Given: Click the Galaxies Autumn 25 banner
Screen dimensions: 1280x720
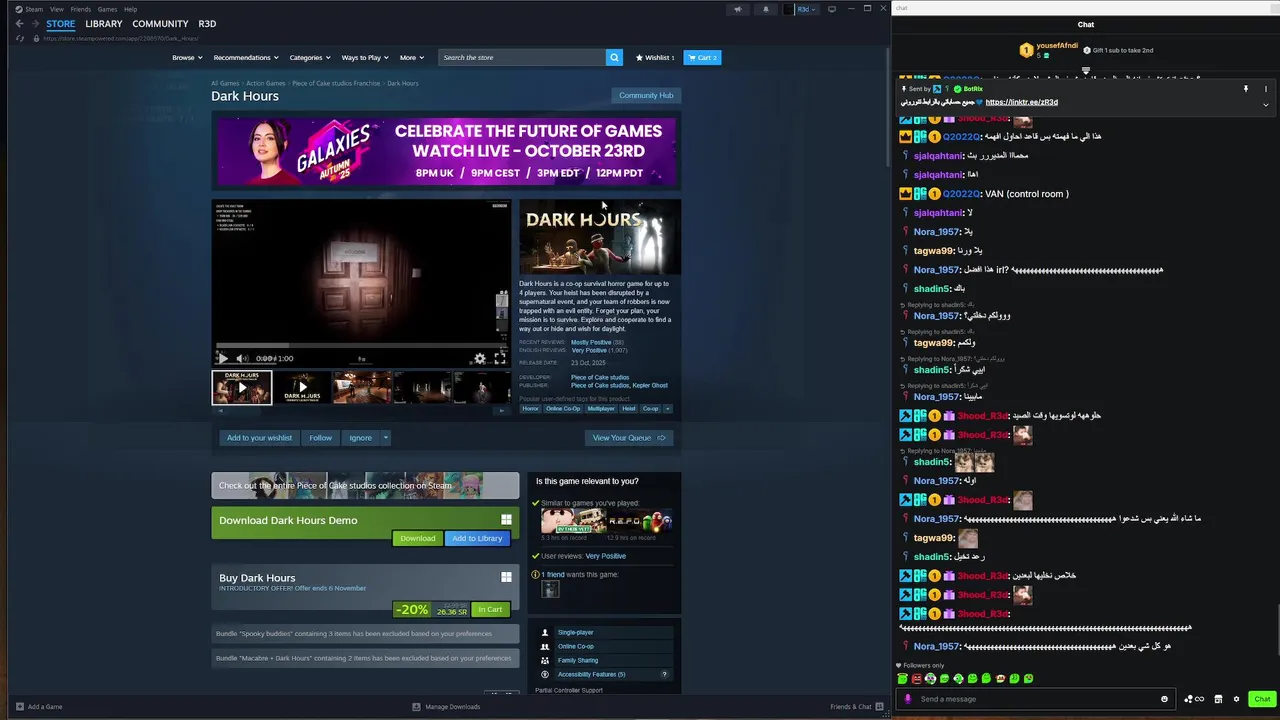Looking at the screenshot, I should [x=446, y=152].
